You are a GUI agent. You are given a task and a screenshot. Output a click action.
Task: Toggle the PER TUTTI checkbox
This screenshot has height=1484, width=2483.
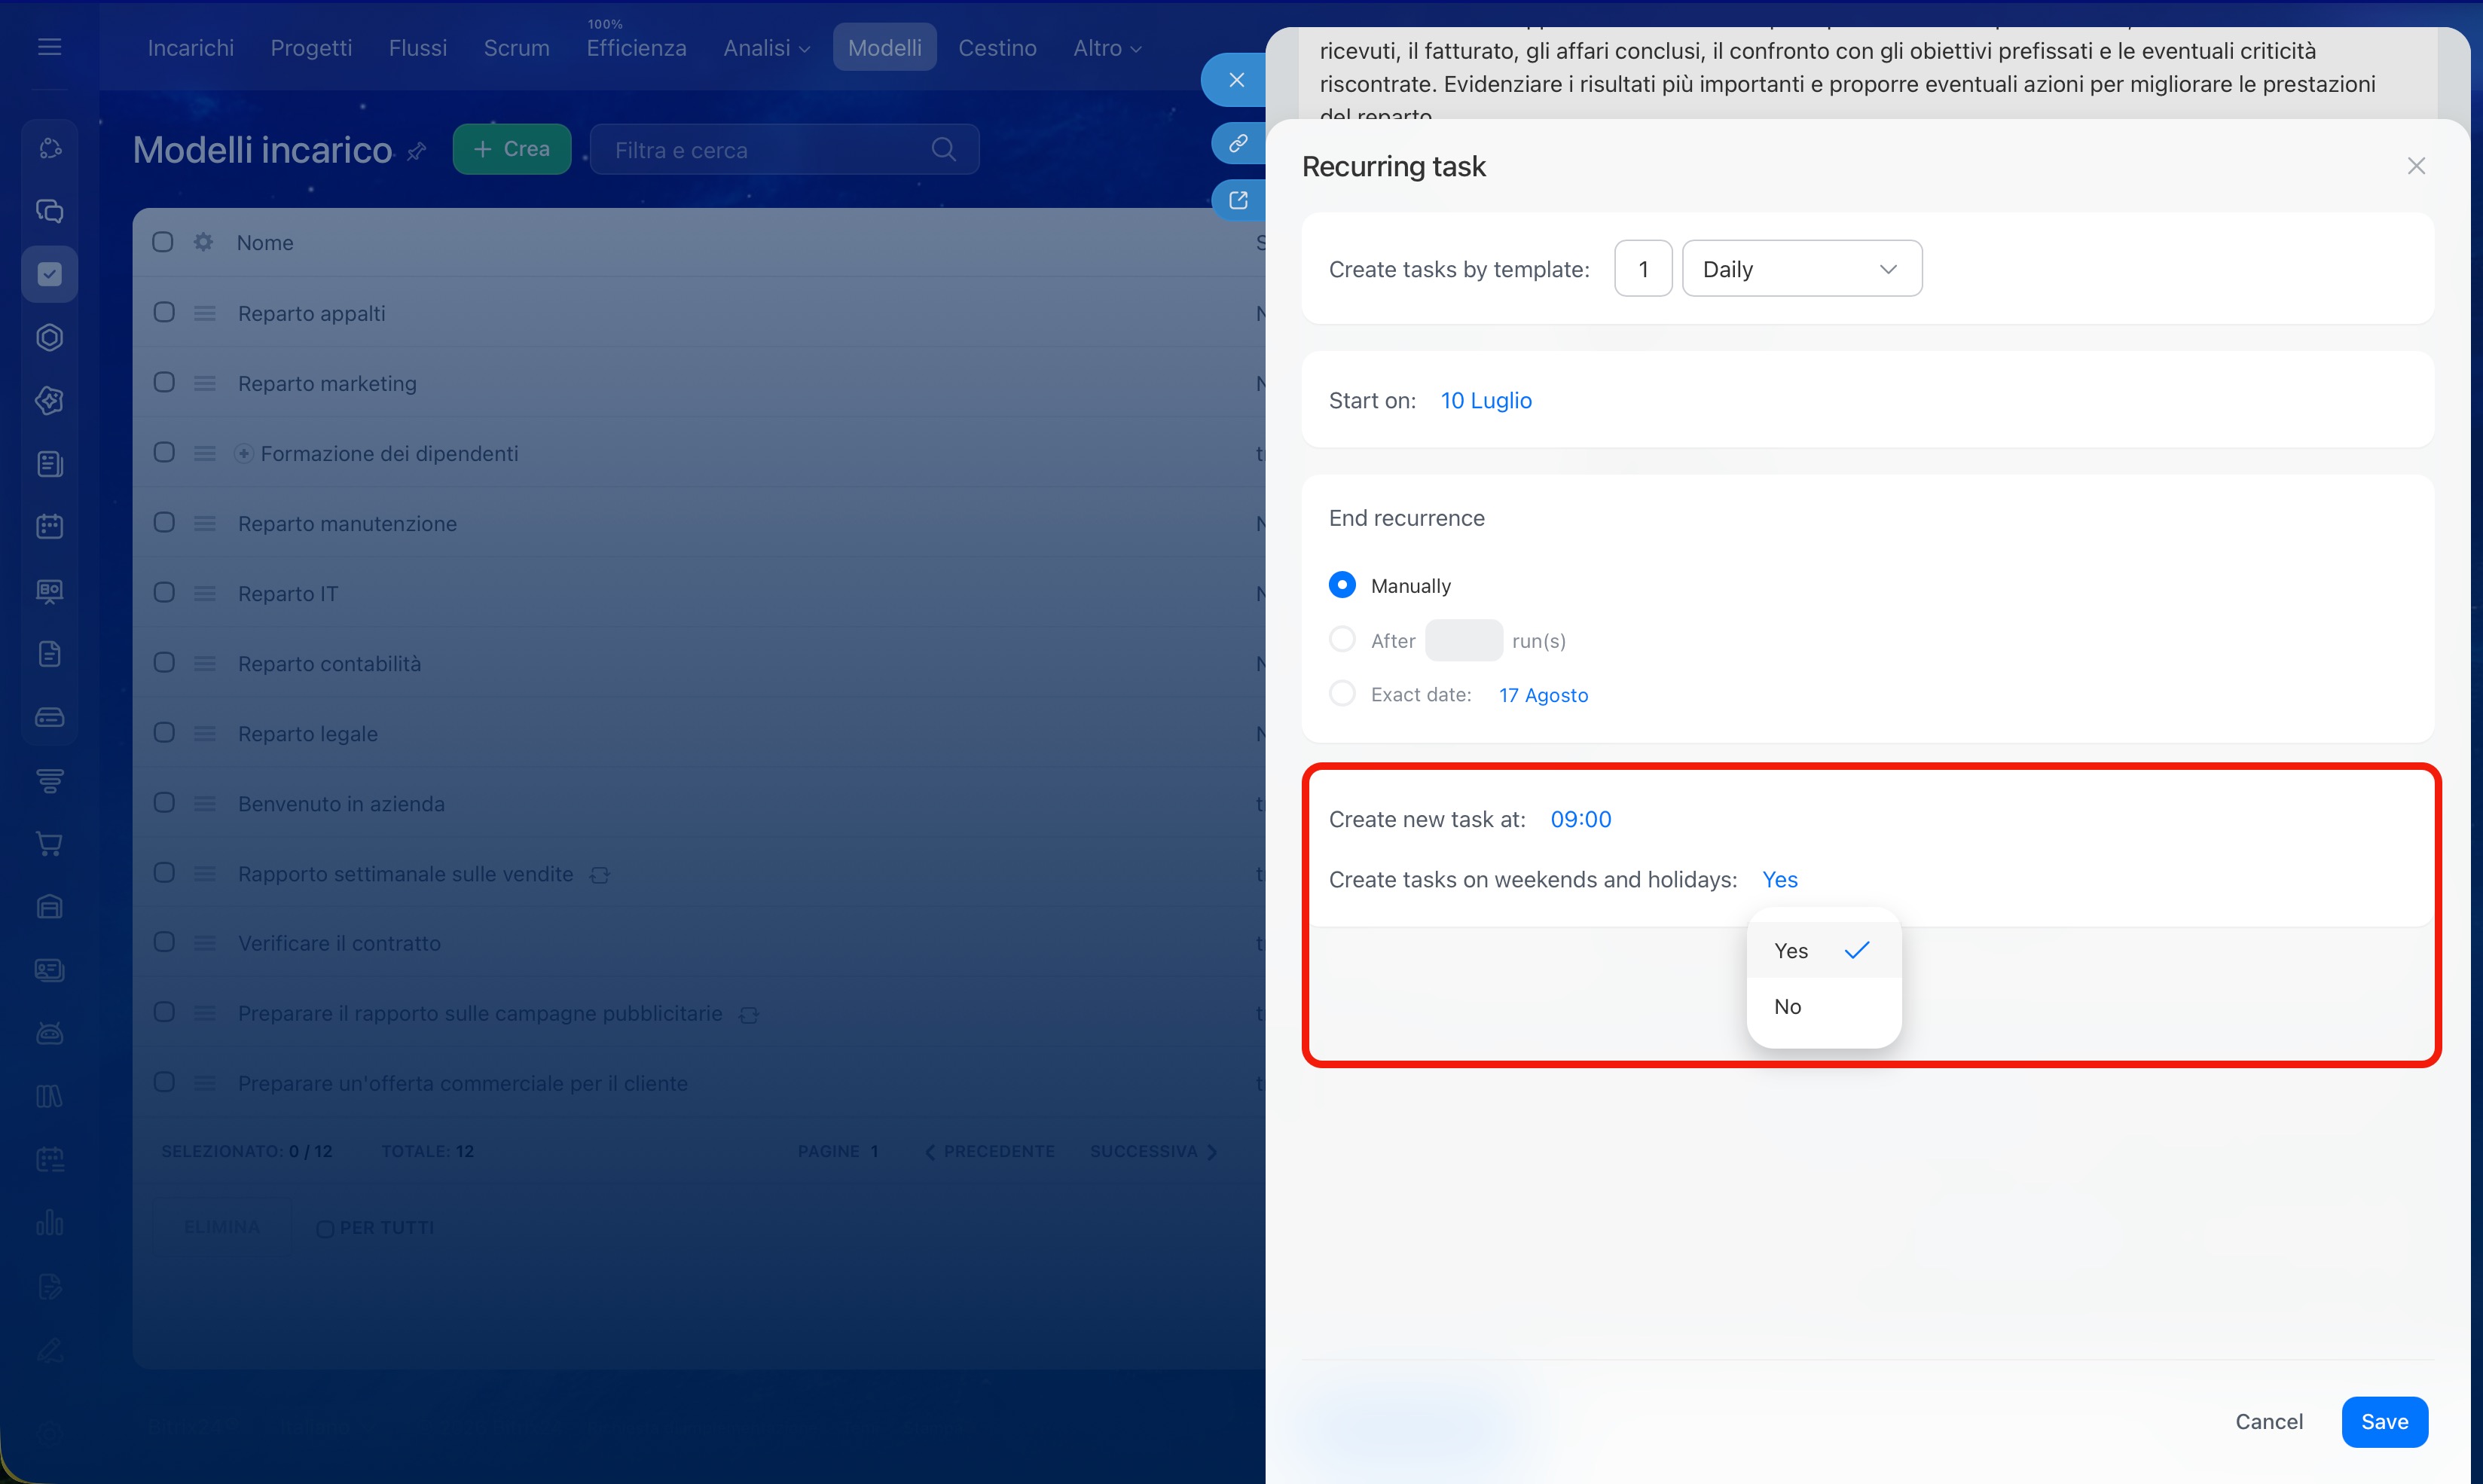(325, 1229)
